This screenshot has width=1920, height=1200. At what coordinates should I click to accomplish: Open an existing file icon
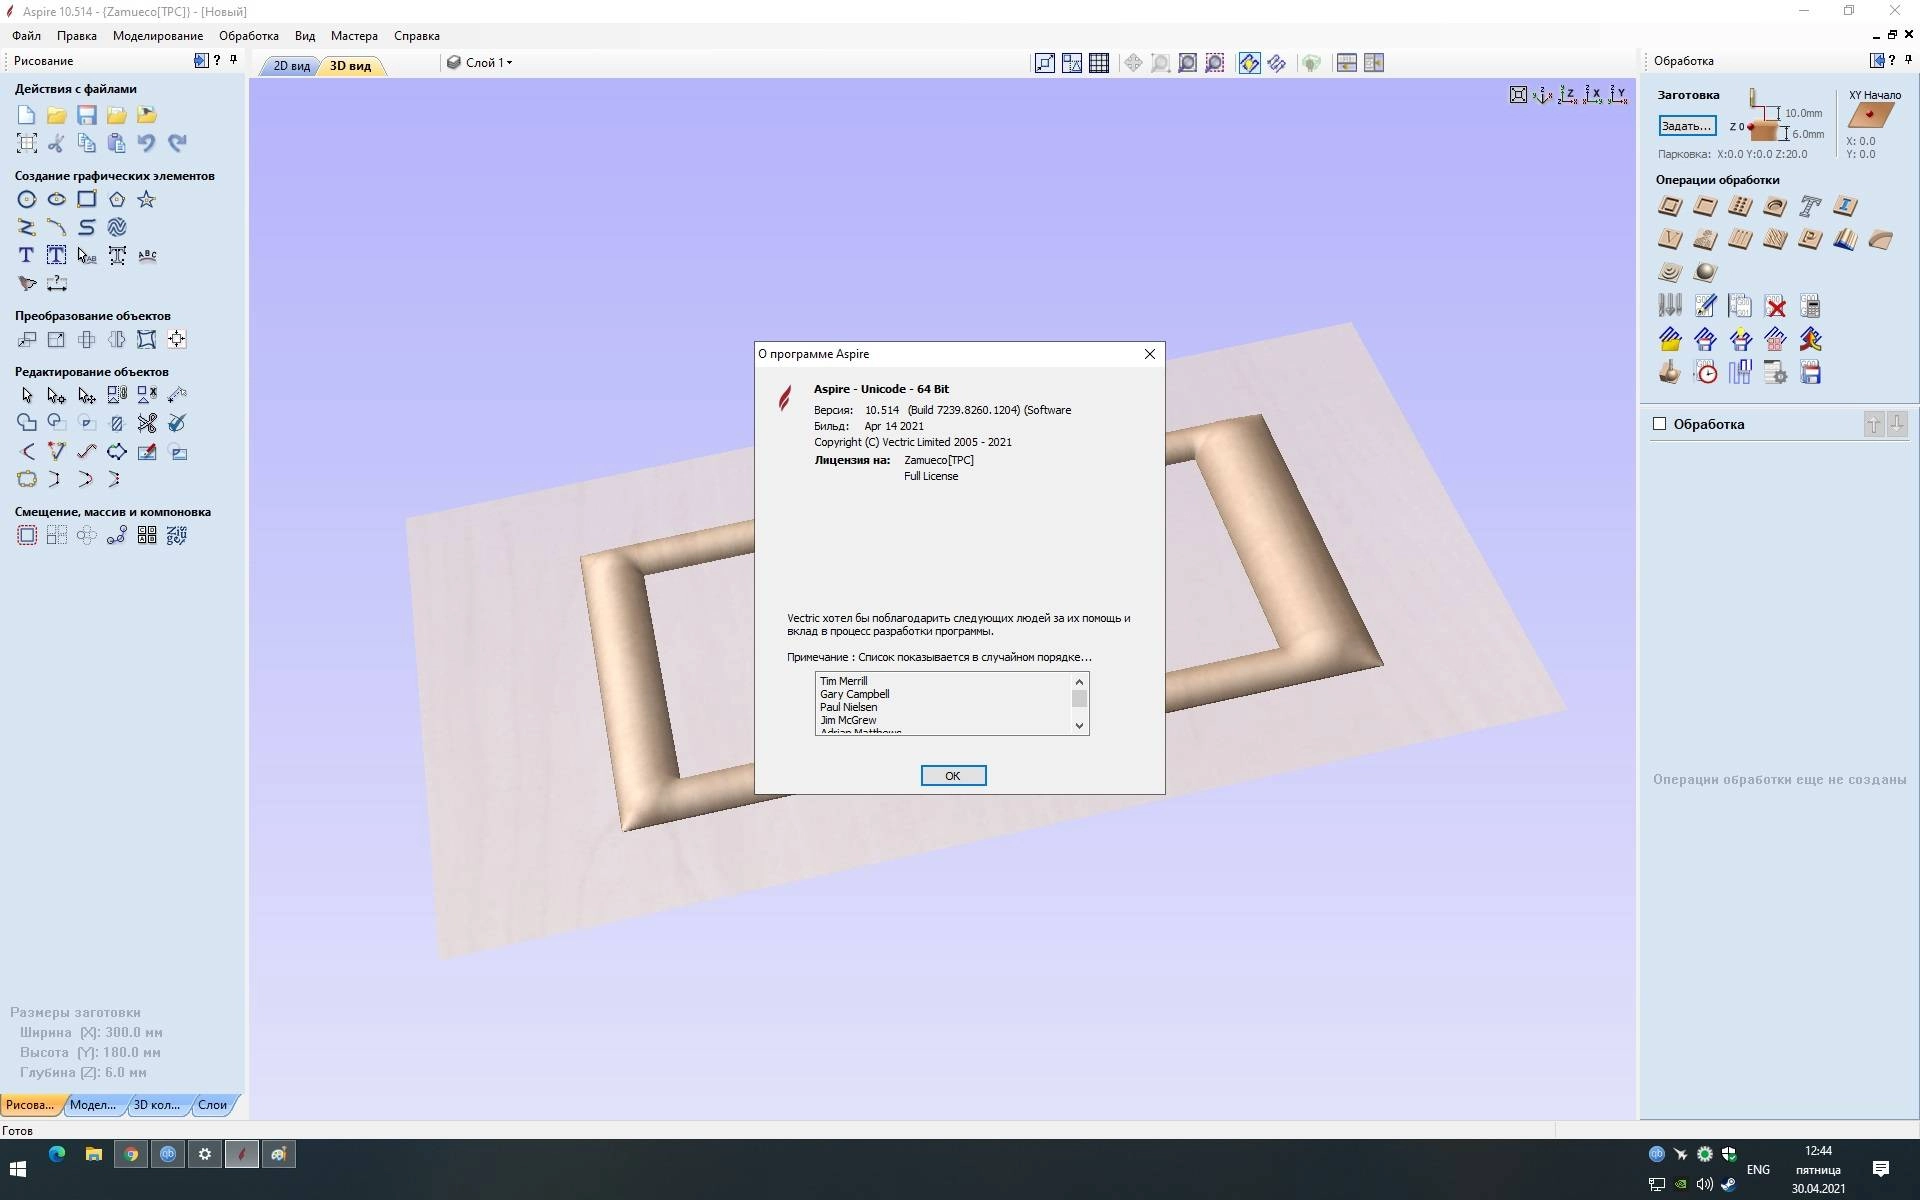57,115
